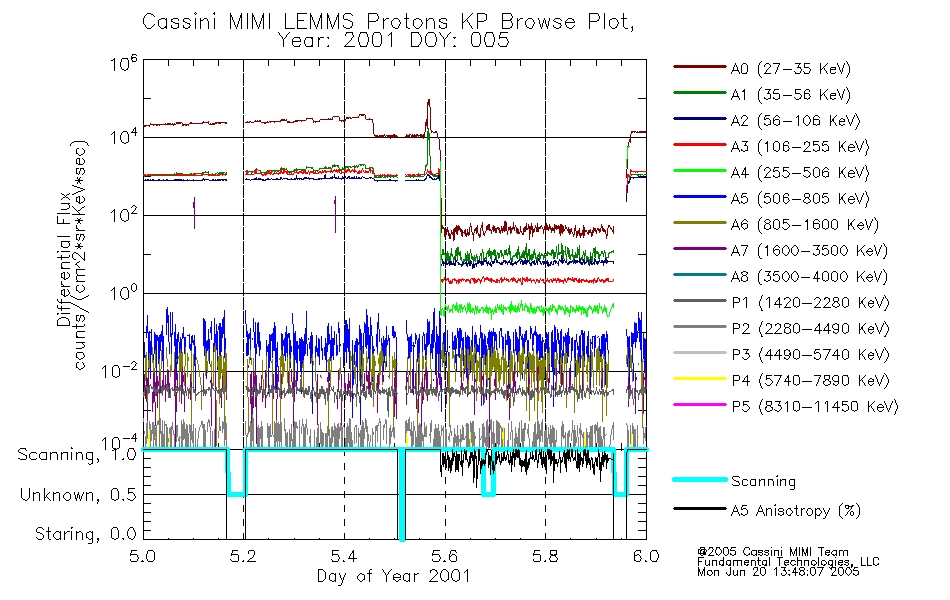Click the P1 (1420-2280 KeV) legend label
The width and height of the screenshot is (950, 600).
[810, 303]
